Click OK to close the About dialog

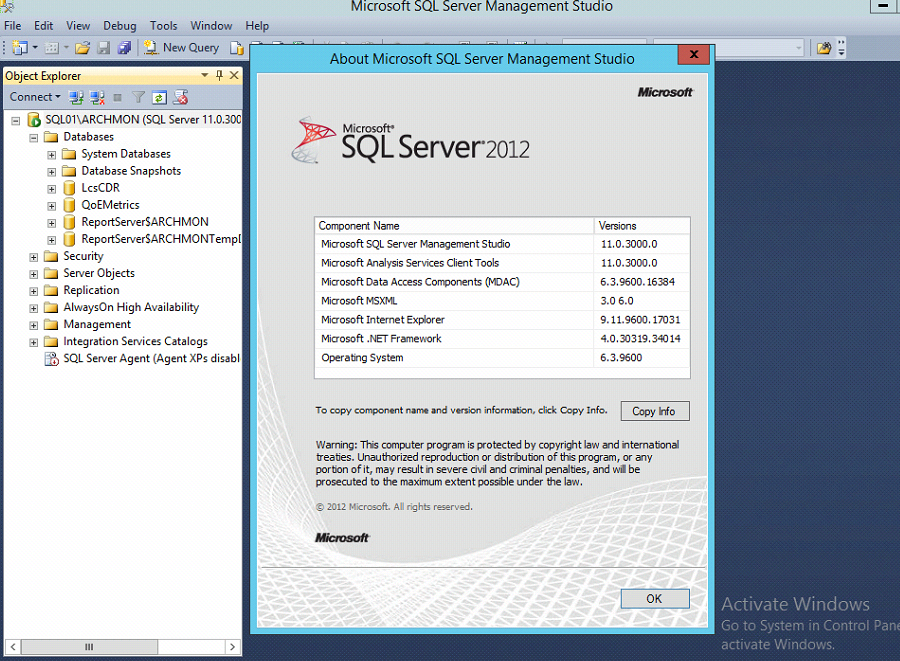(654, 598)
